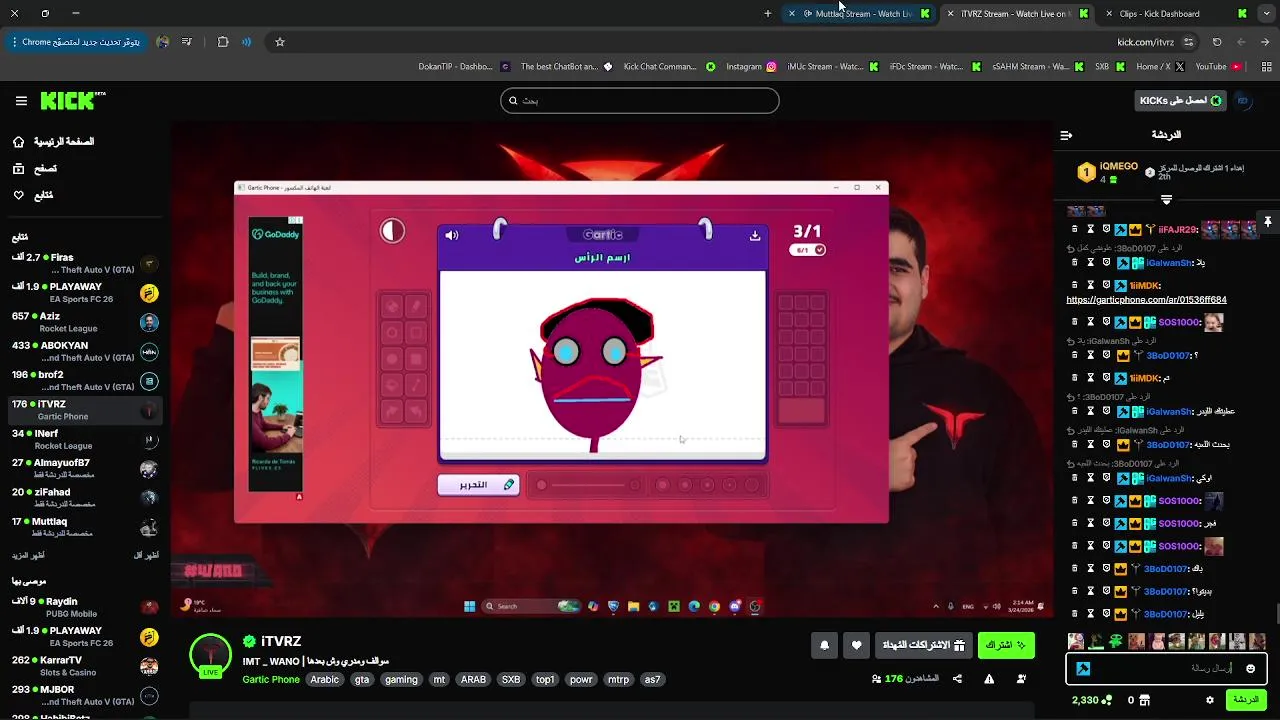Image resolution: width=1280 pixels, height=720 pixels.
Task: Click the download icon in Gartic Phone
Action: click(x=755, y=236)
